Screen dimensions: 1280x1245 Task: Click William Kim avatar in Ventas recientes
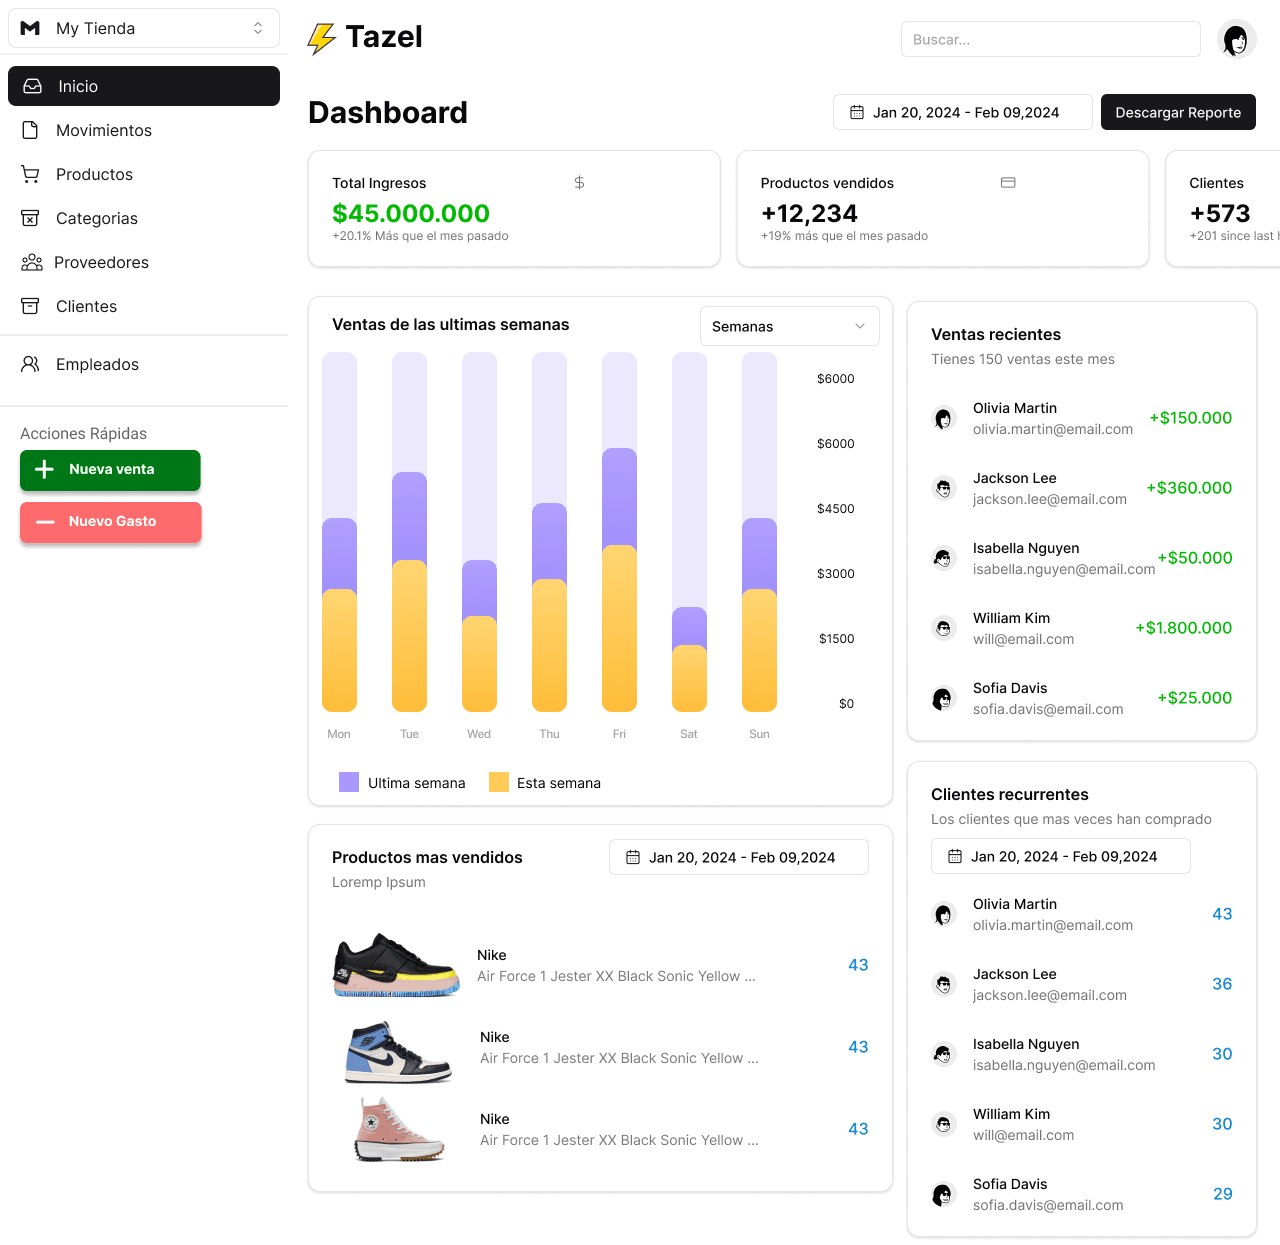tap(944, 628)
